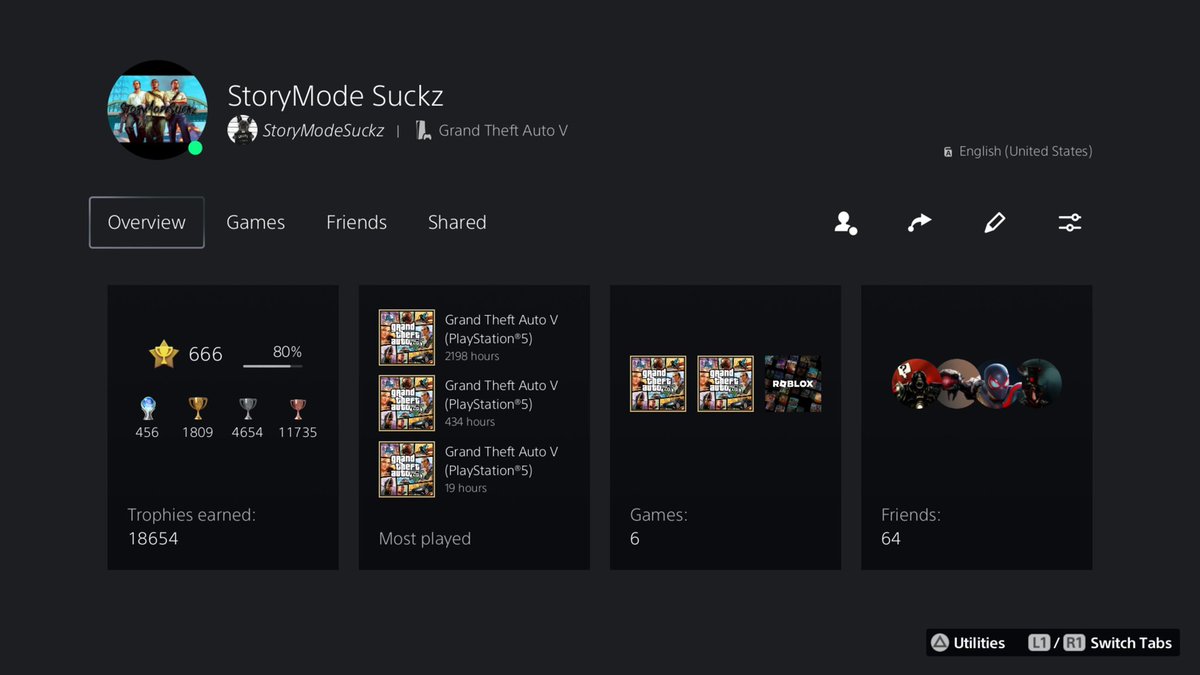Open the privacy settings sliders icon
This screenshot has width=1200, height=675.
click(1070, 223)
